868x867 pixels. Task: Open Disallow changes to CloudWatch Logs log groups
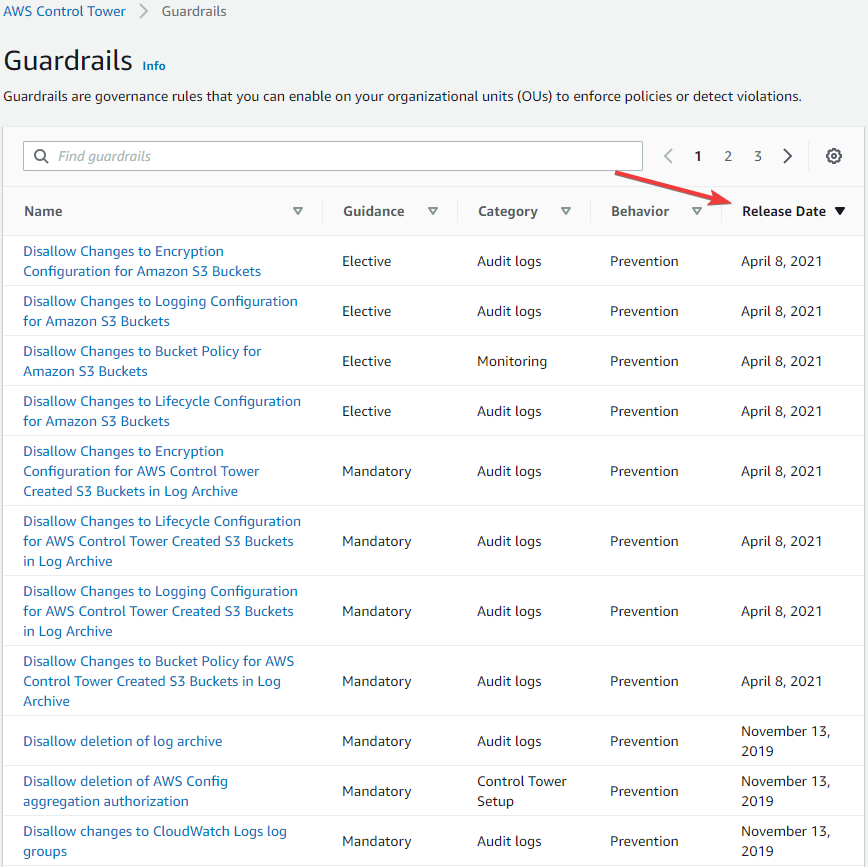(154, 841)
